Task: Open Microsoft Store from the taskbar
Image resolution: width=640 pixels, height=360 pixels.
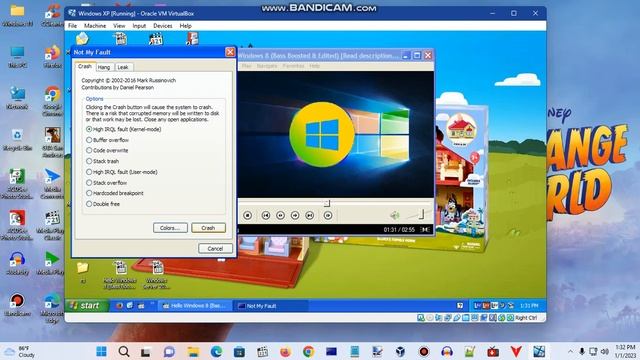Action: [239, 351]
